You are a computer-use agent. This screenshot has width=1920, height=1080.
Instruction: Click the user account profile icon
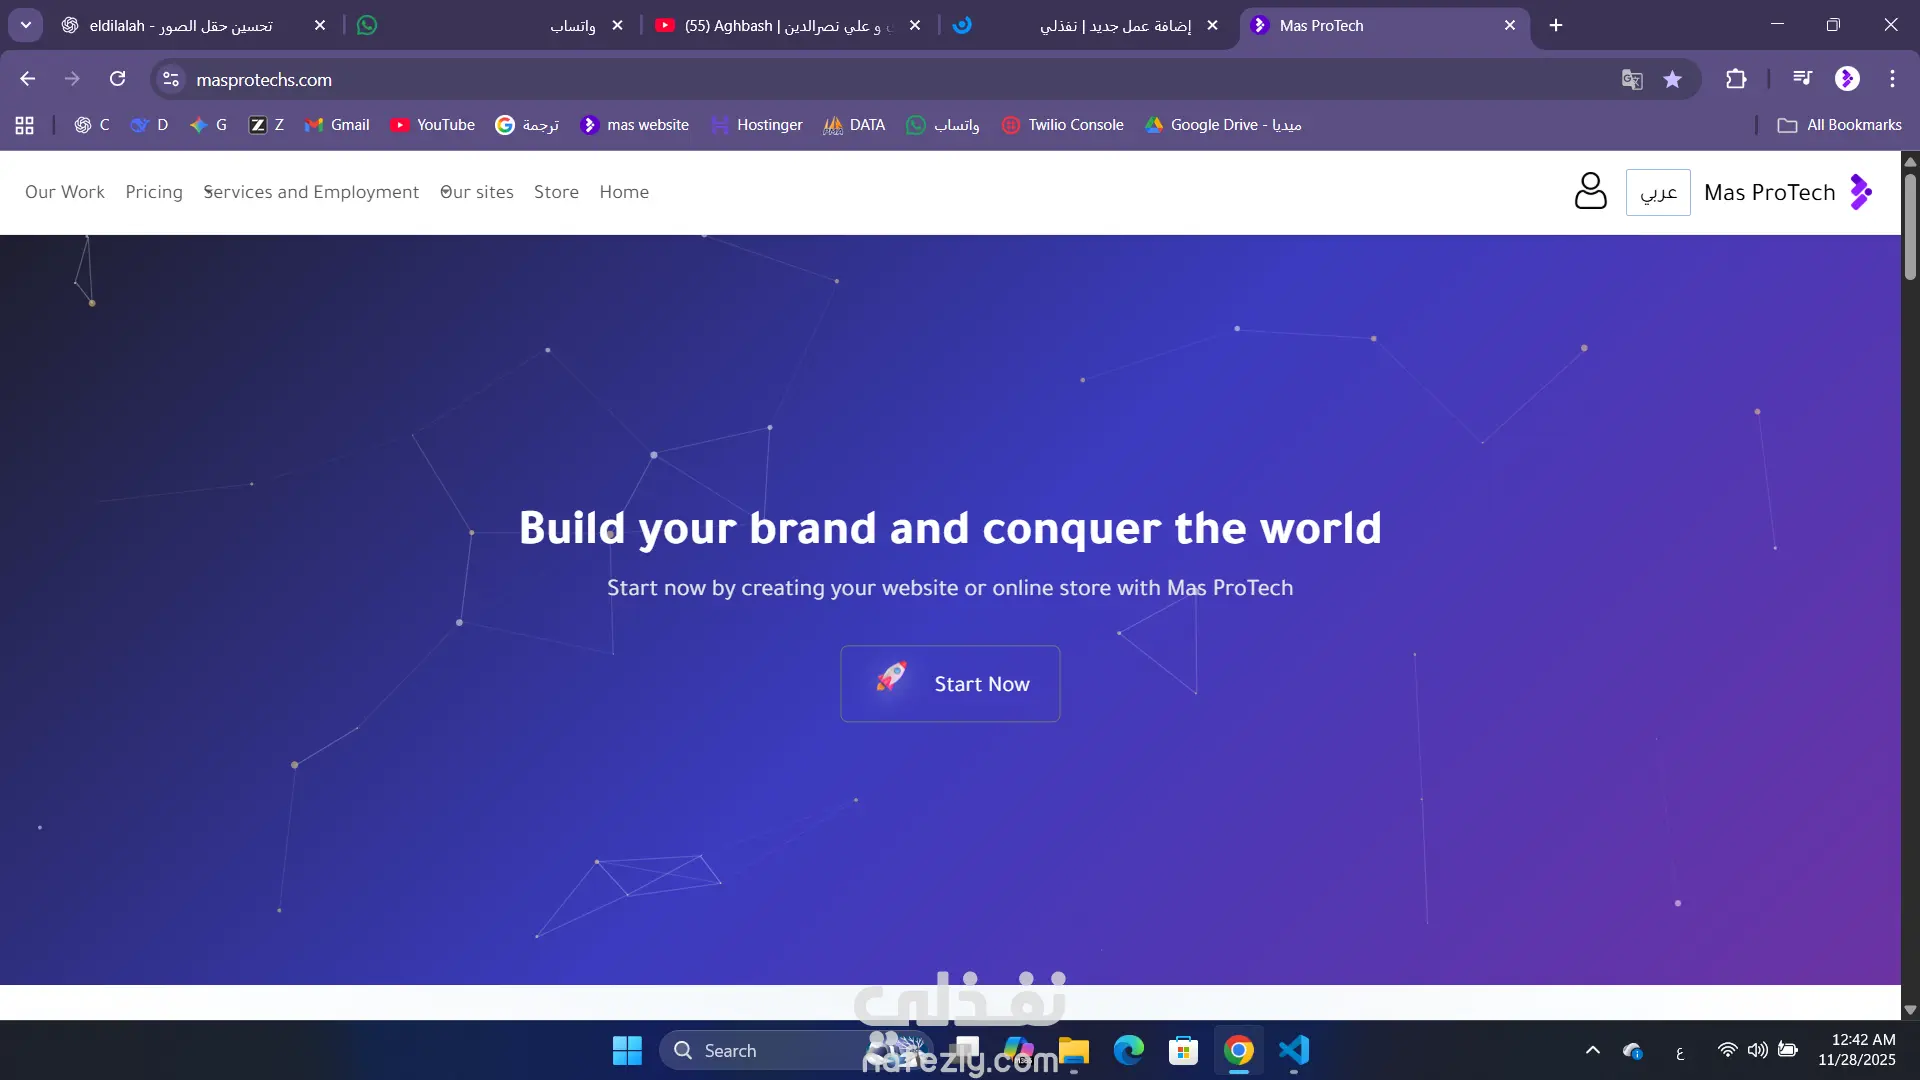coord(1590,191)
